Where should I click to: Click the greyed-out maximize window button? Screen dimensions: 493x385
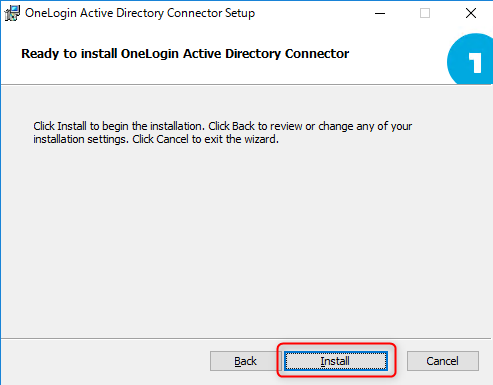pos(425,13)
